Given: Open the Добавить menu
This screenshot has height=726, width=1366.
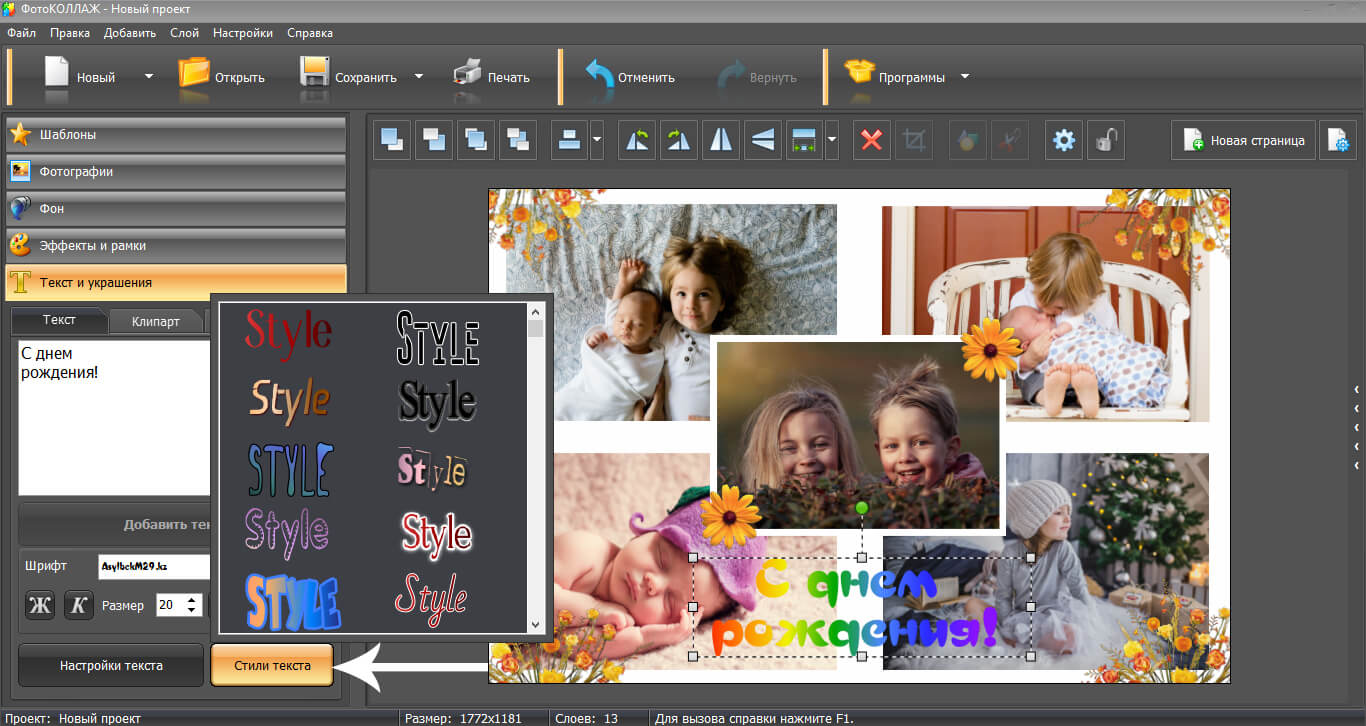Looking at the screenshot, I should tap(130, 33).
